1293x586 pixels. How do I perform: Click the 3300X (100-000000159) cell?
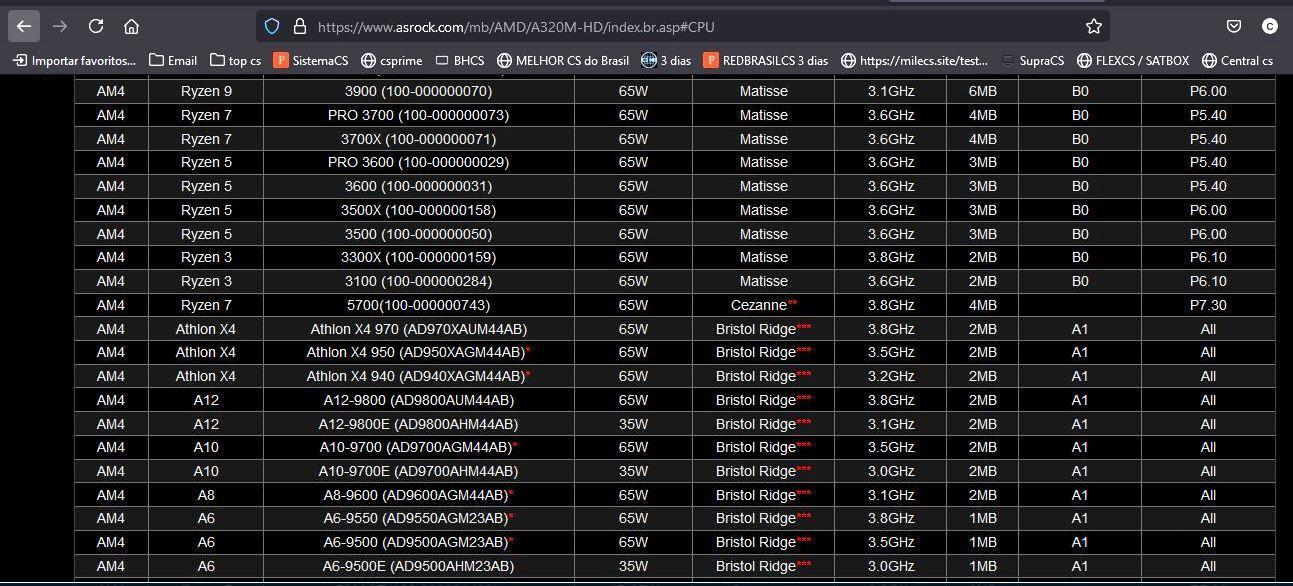[418, 257]
